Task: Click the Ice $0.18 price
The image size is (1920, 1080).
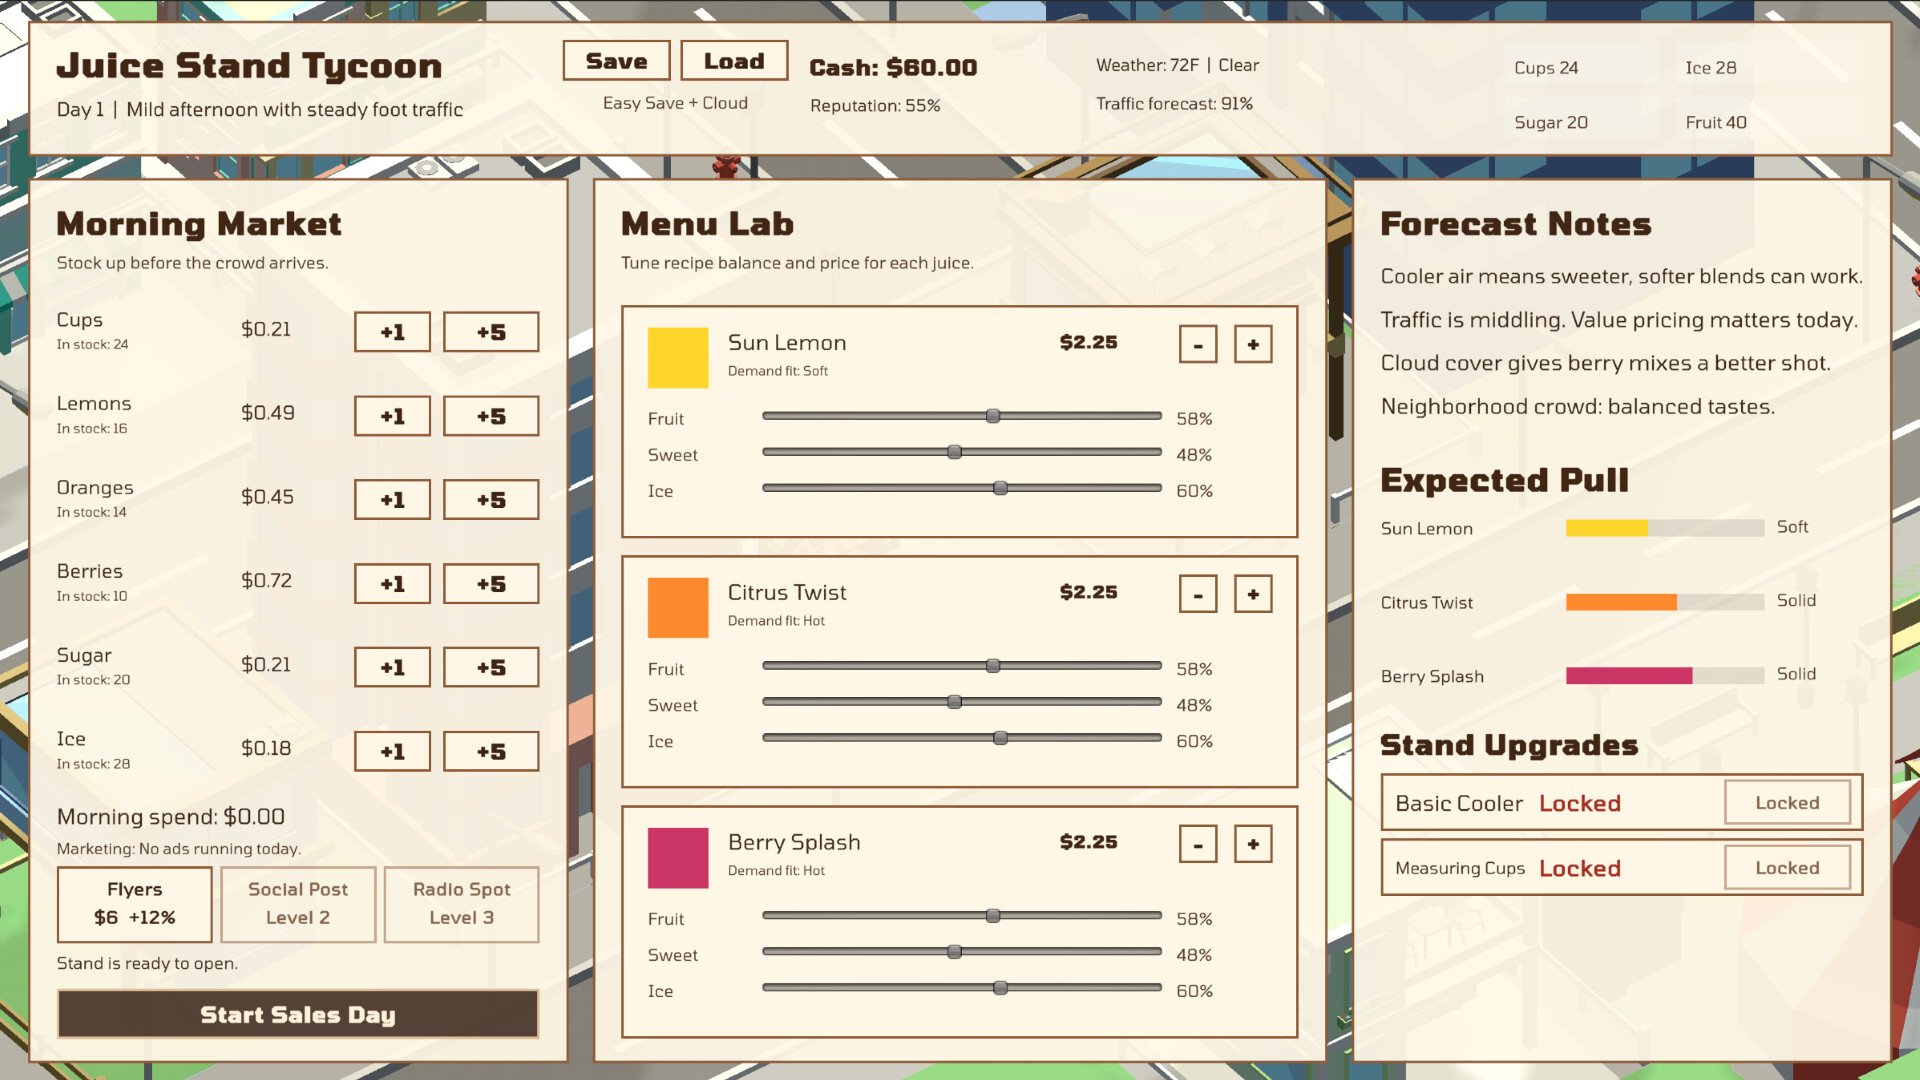Action: pos(266,748)
